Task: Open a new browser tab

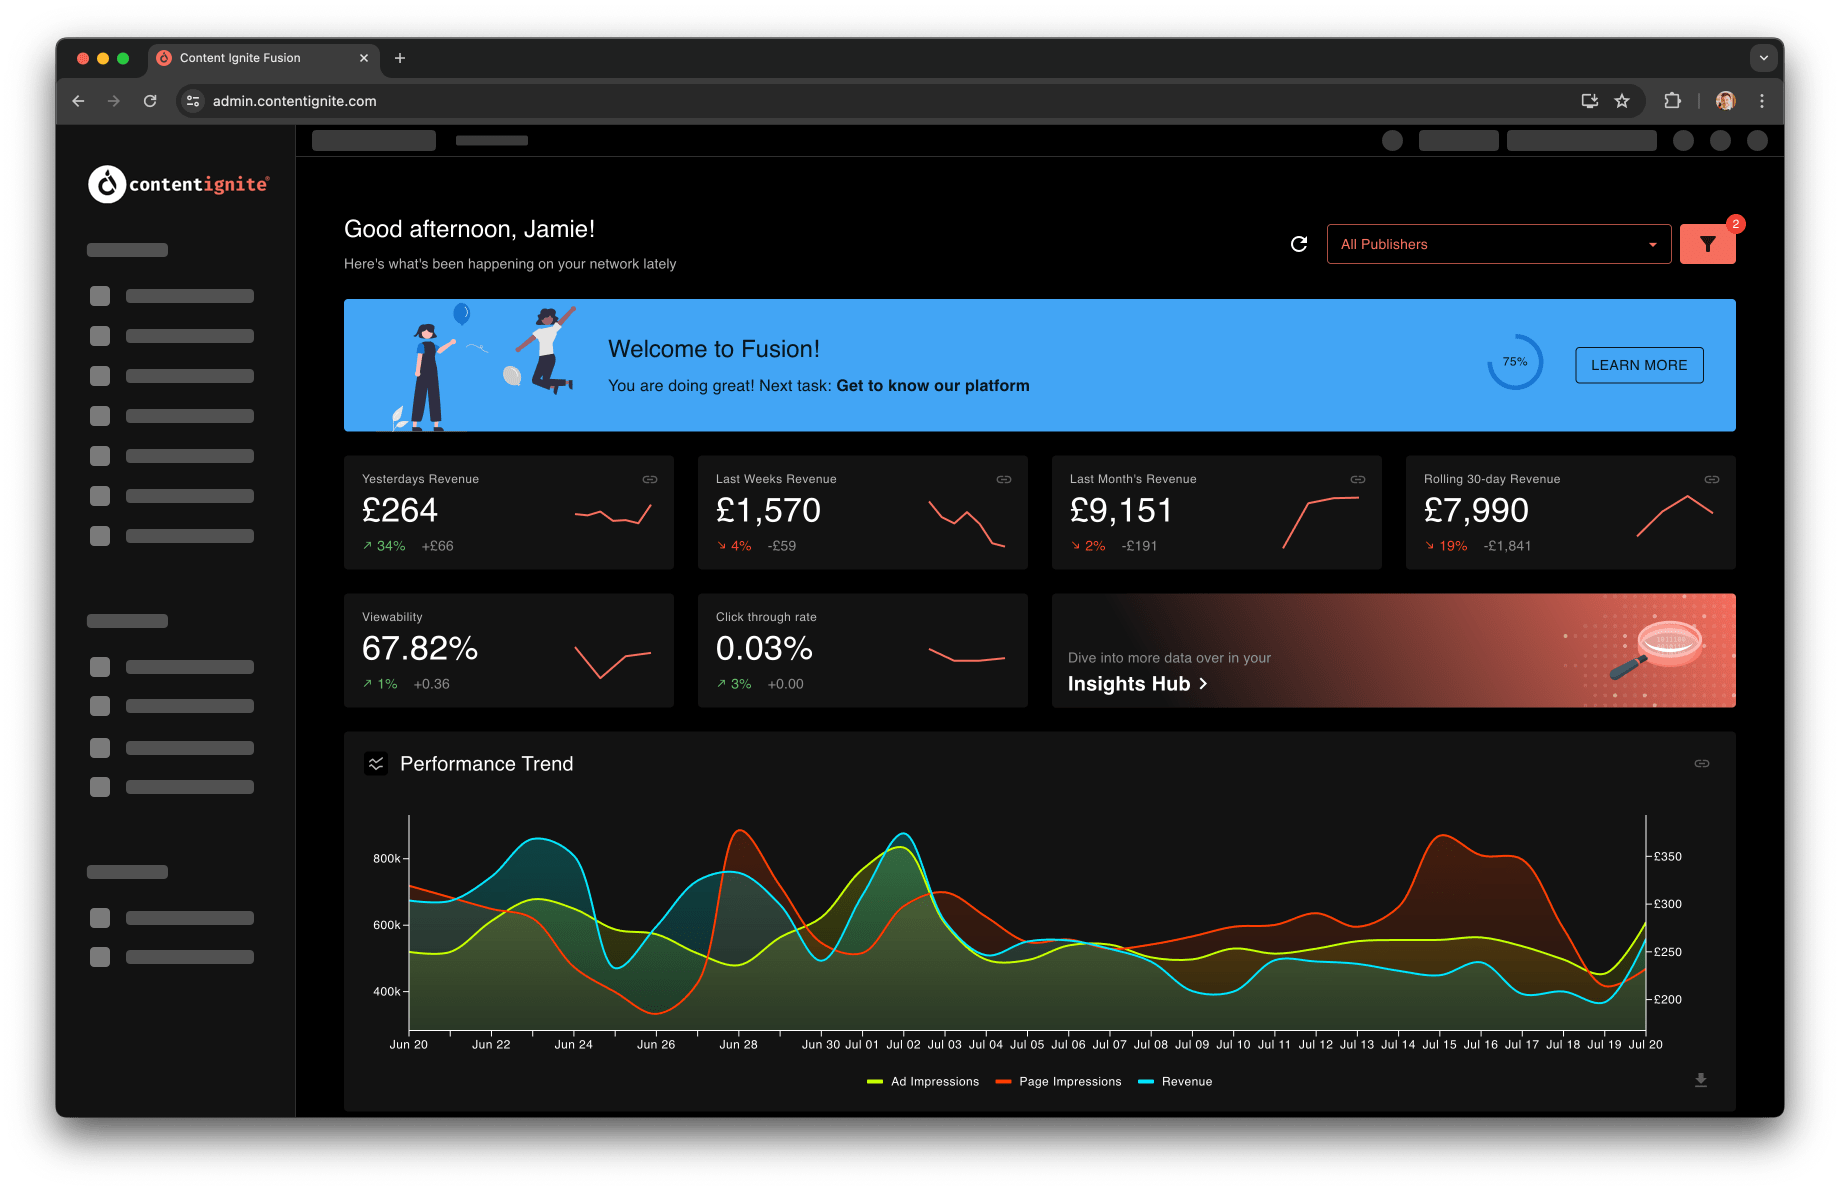Action: 400,58
